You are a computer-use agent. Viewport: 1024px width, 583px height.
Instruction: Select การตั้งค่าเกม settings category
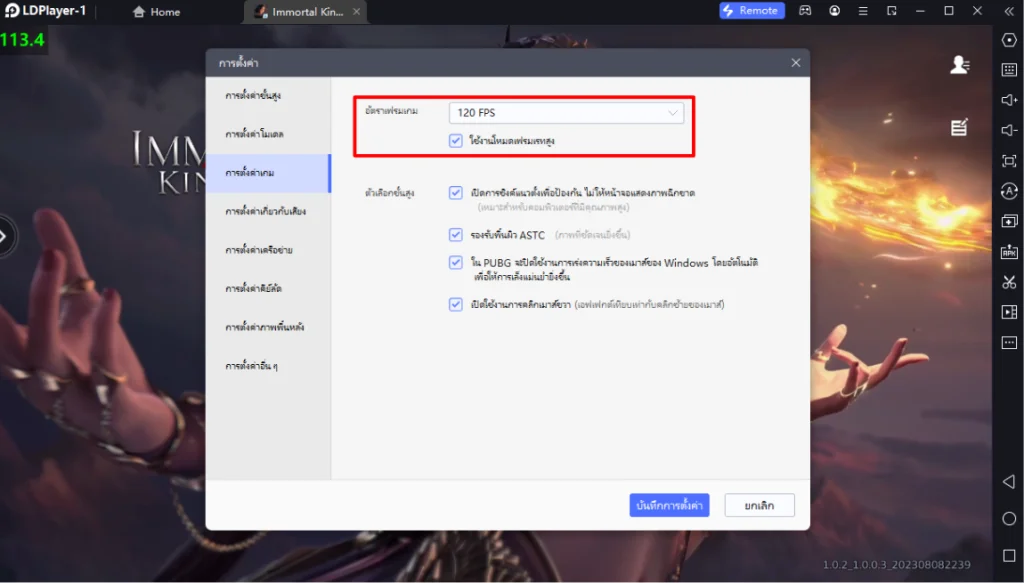268,173
